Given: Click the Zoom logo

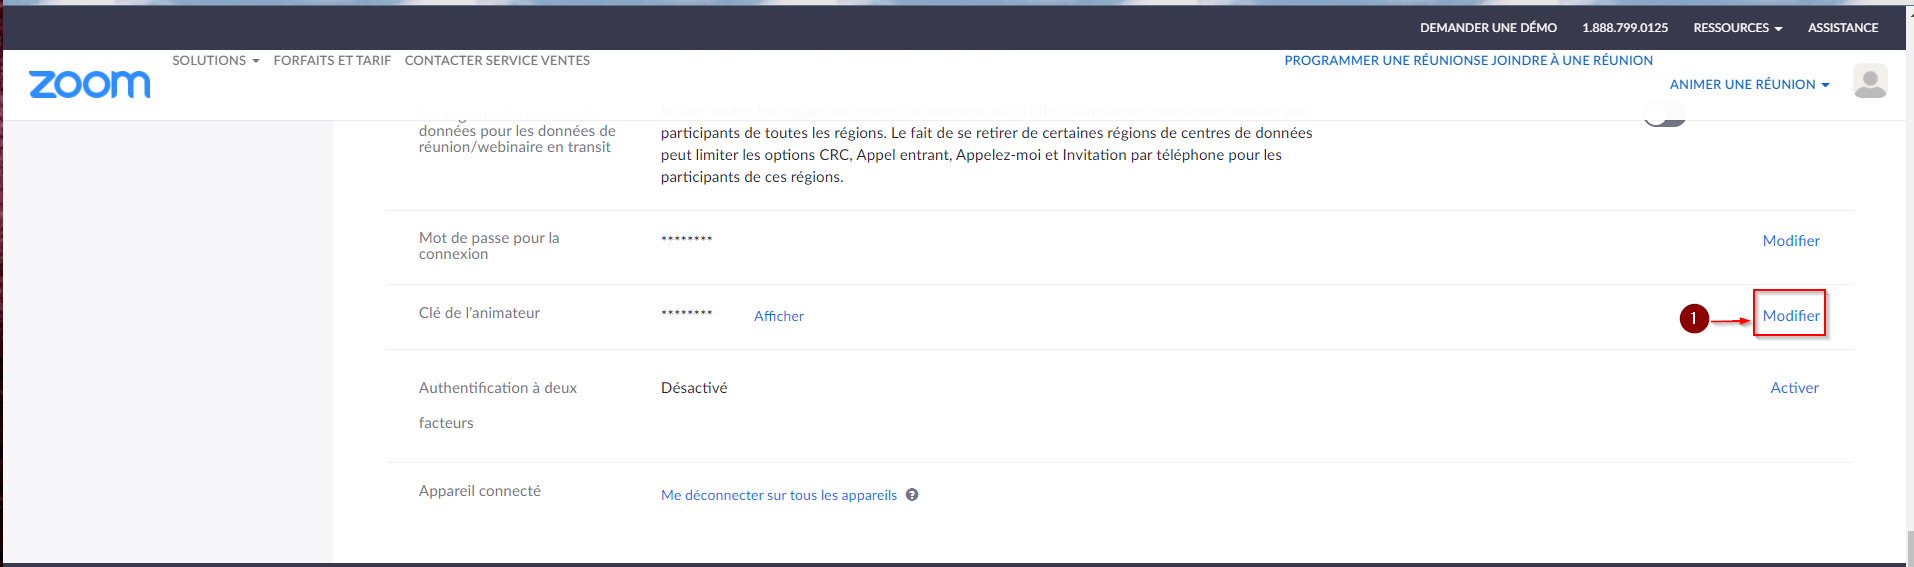Looking at the screenshot, I should click(x=90, y=84).
